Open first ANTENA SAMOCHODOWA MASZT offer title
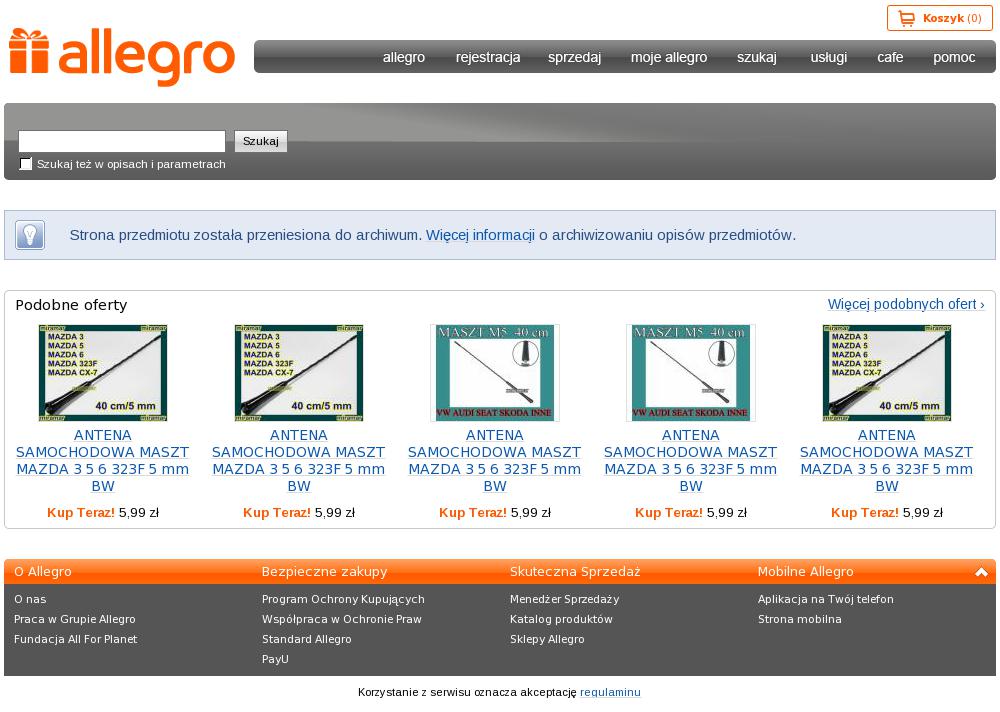 [103, 461]
